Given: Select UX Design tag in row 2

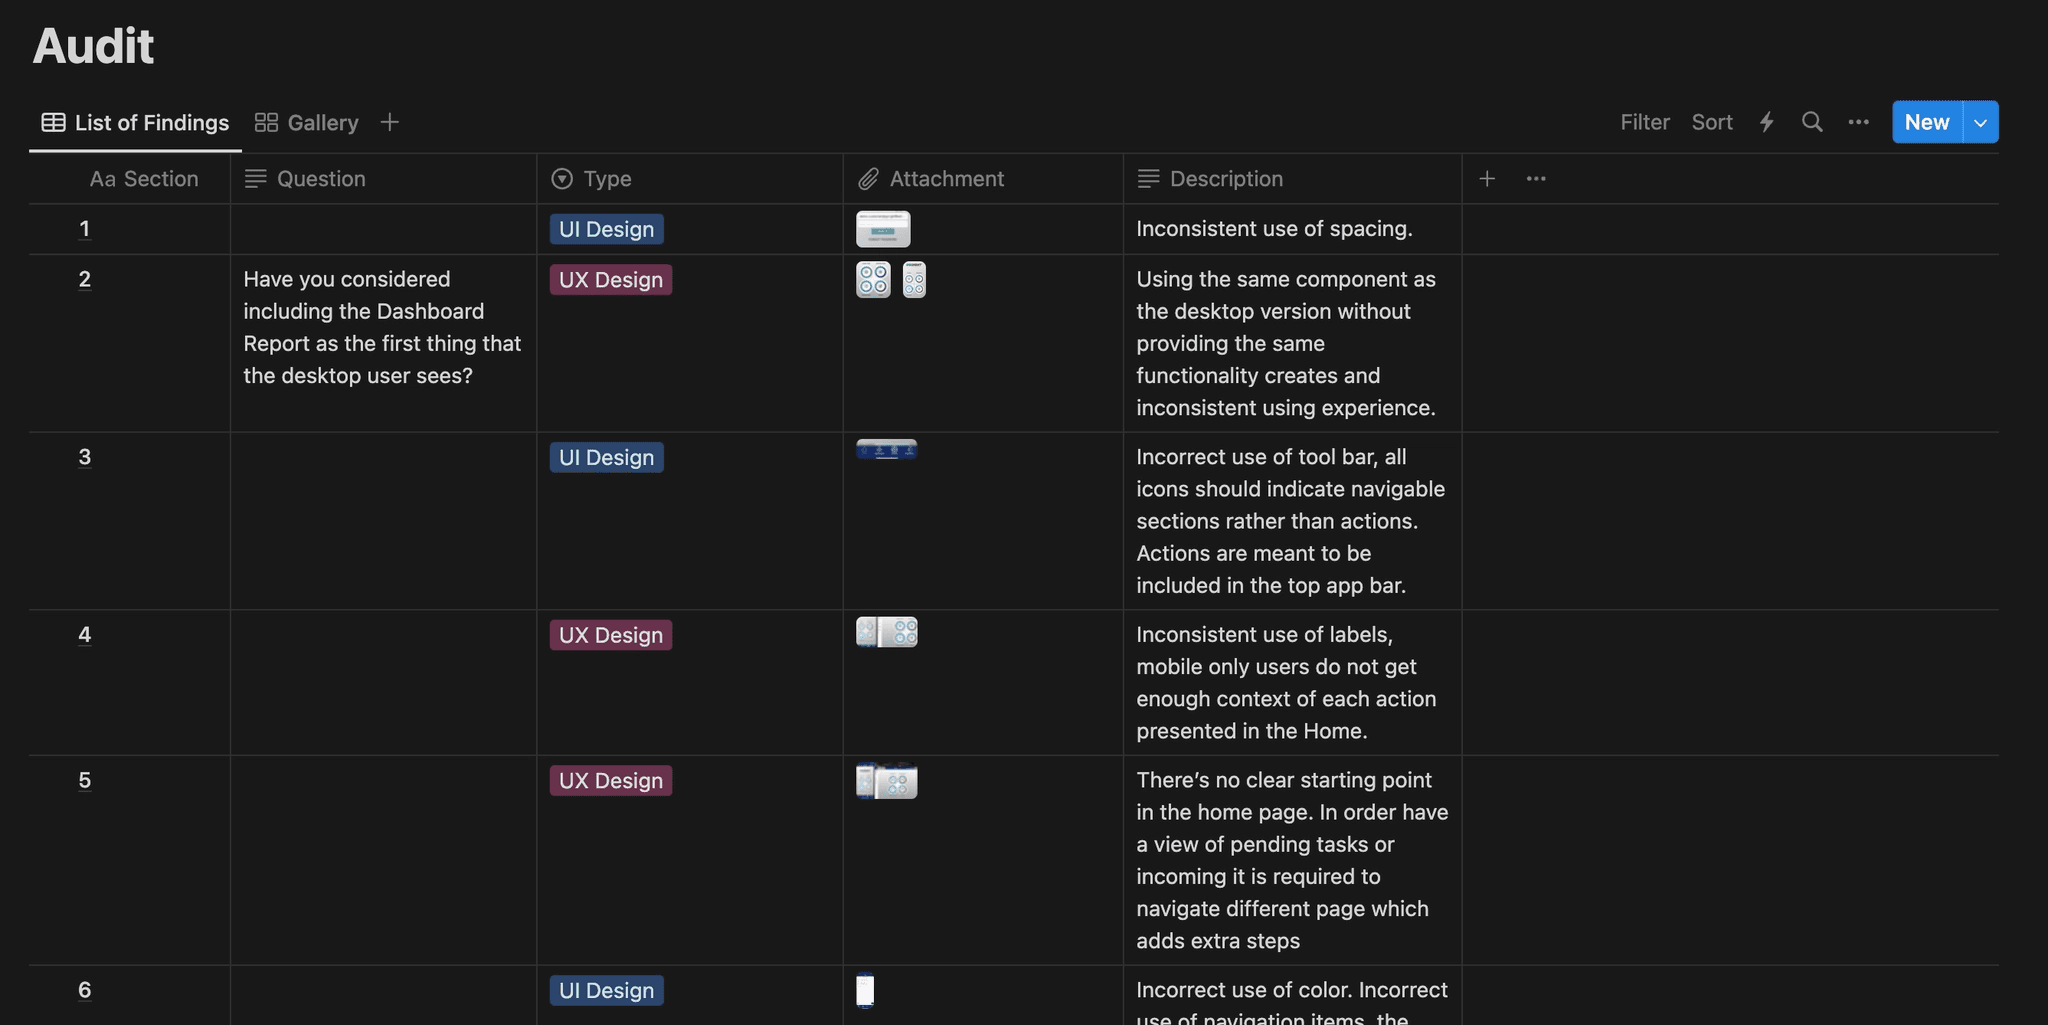Looking at the screenshot, I should click(611, 279).
